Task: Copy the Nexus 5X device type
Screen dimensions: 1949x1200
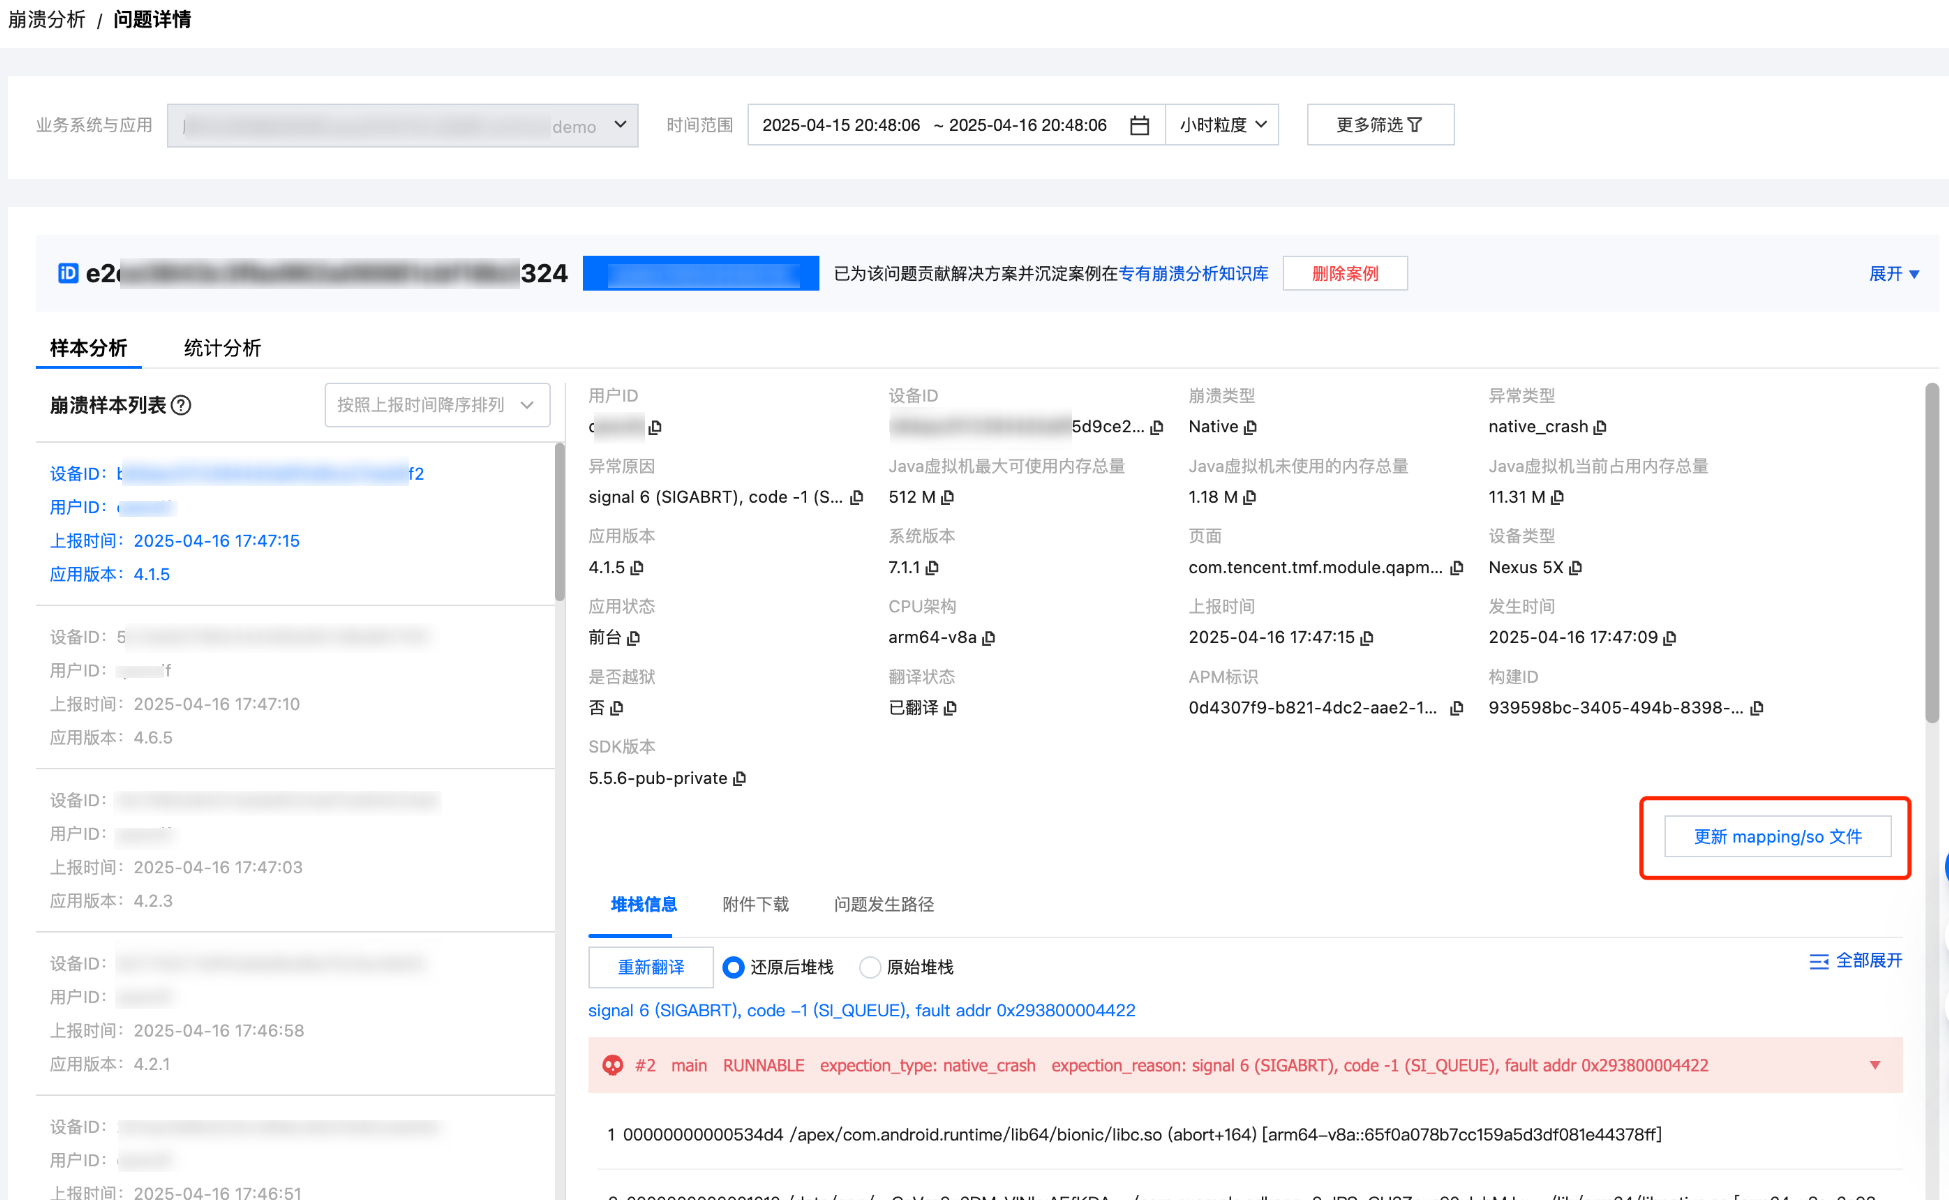Action: (x=1576, y=568)
